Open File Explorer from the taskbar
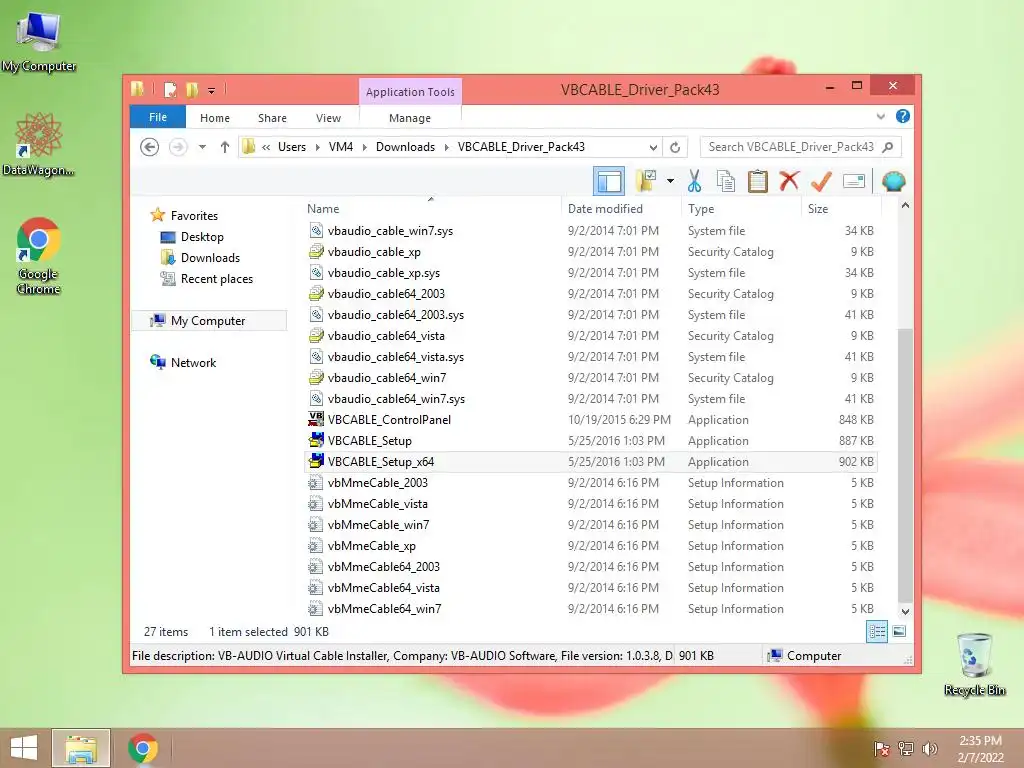Screen dimensions: 1024x768 [81, 748]
